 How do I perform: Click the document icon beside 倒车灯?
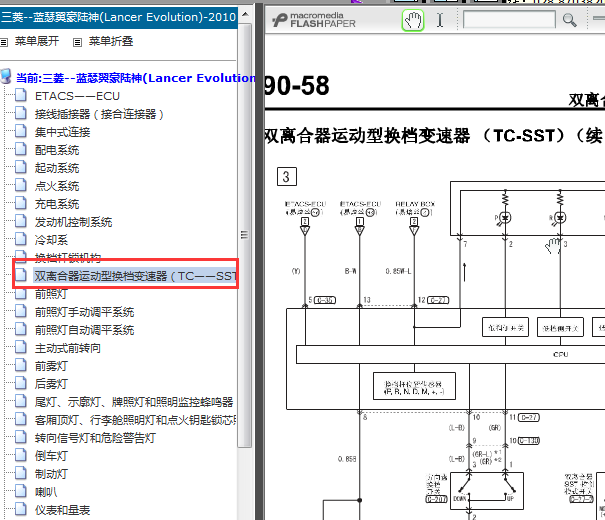coord(21,455)
